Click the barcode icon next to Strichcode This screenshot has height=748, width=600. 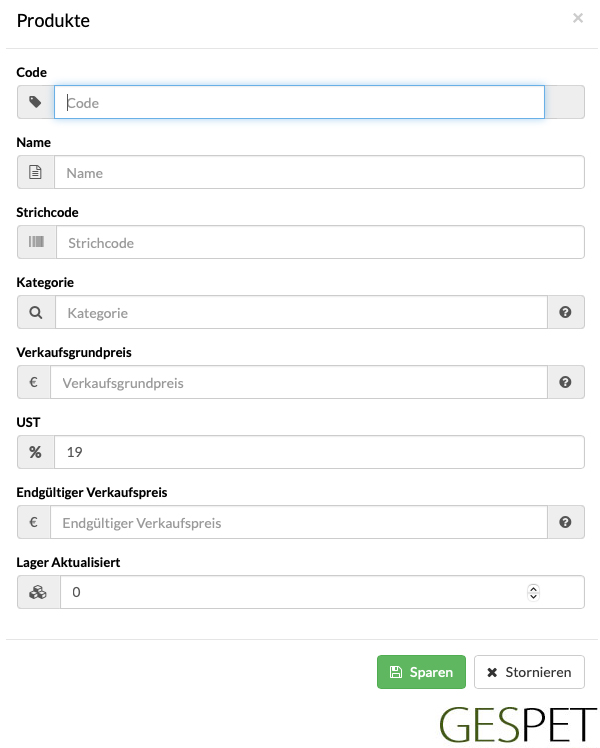36,242
